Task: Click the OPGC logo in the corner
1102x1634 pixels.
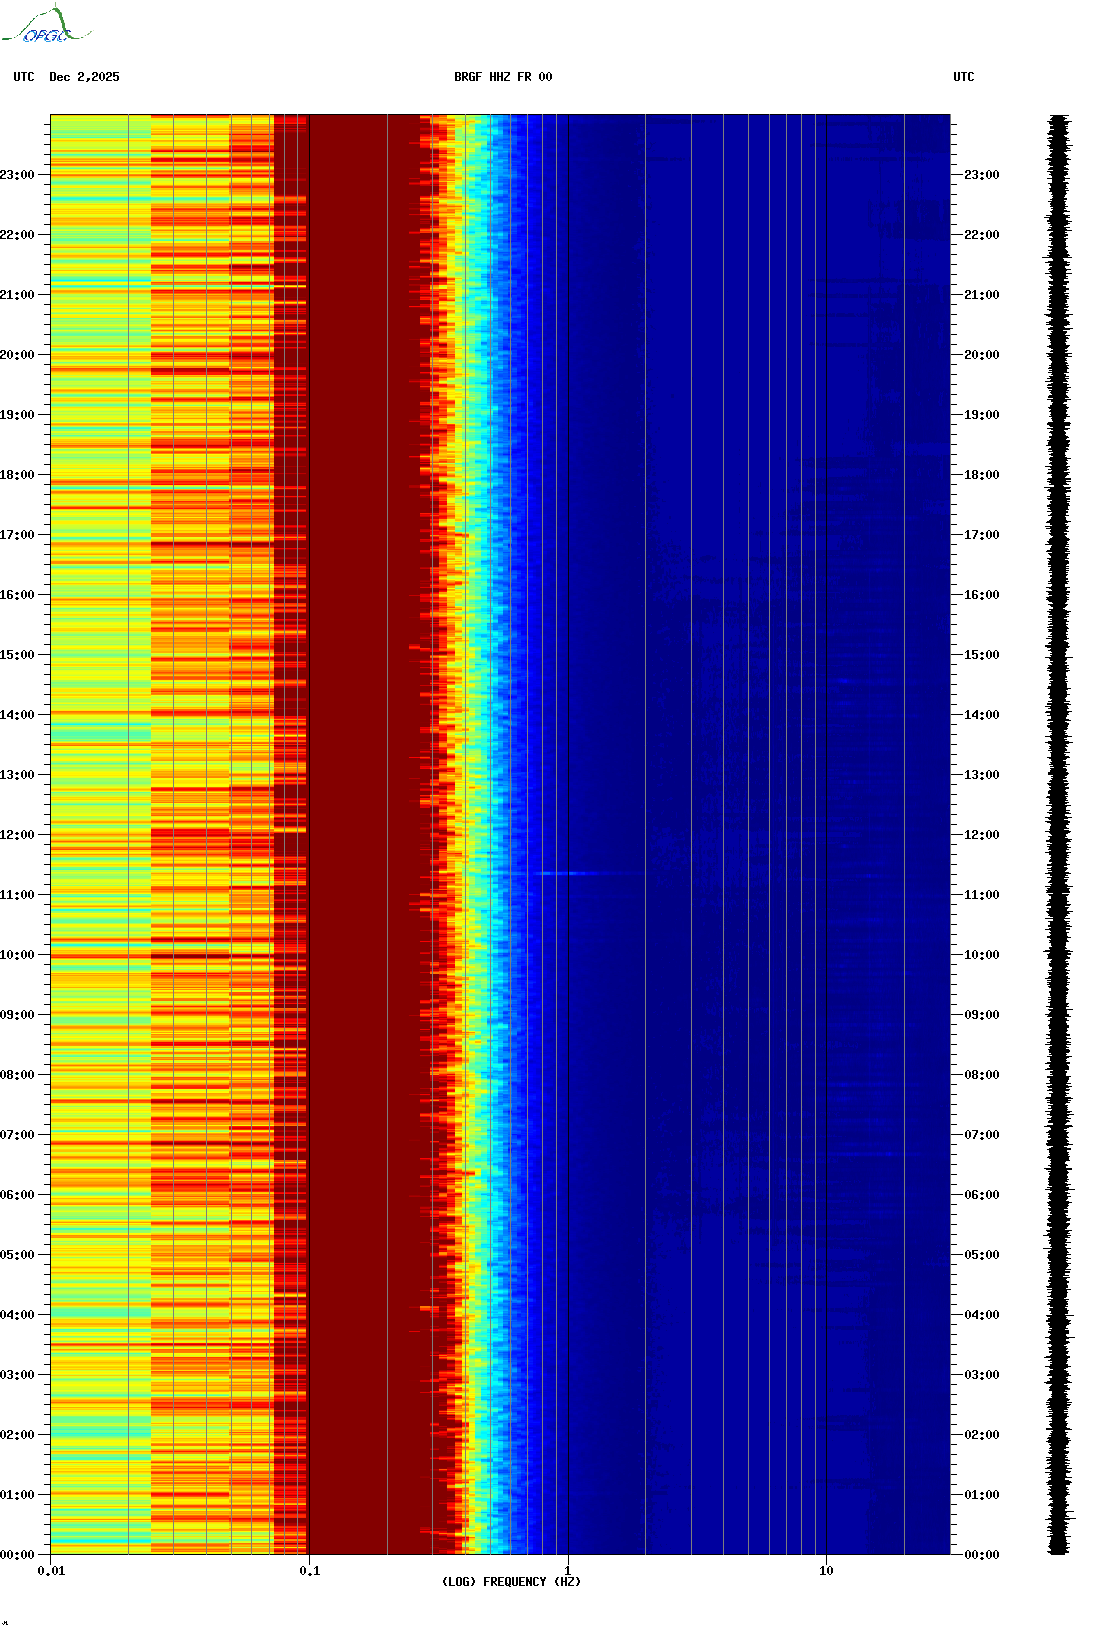Action: pos(45,26)
